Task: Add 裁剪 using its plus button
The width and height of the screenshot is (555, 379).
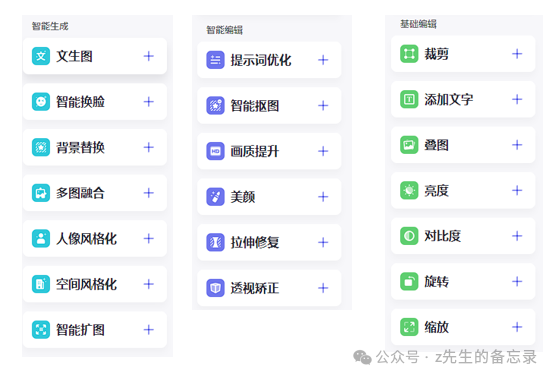Action: [x=517, y=54]
